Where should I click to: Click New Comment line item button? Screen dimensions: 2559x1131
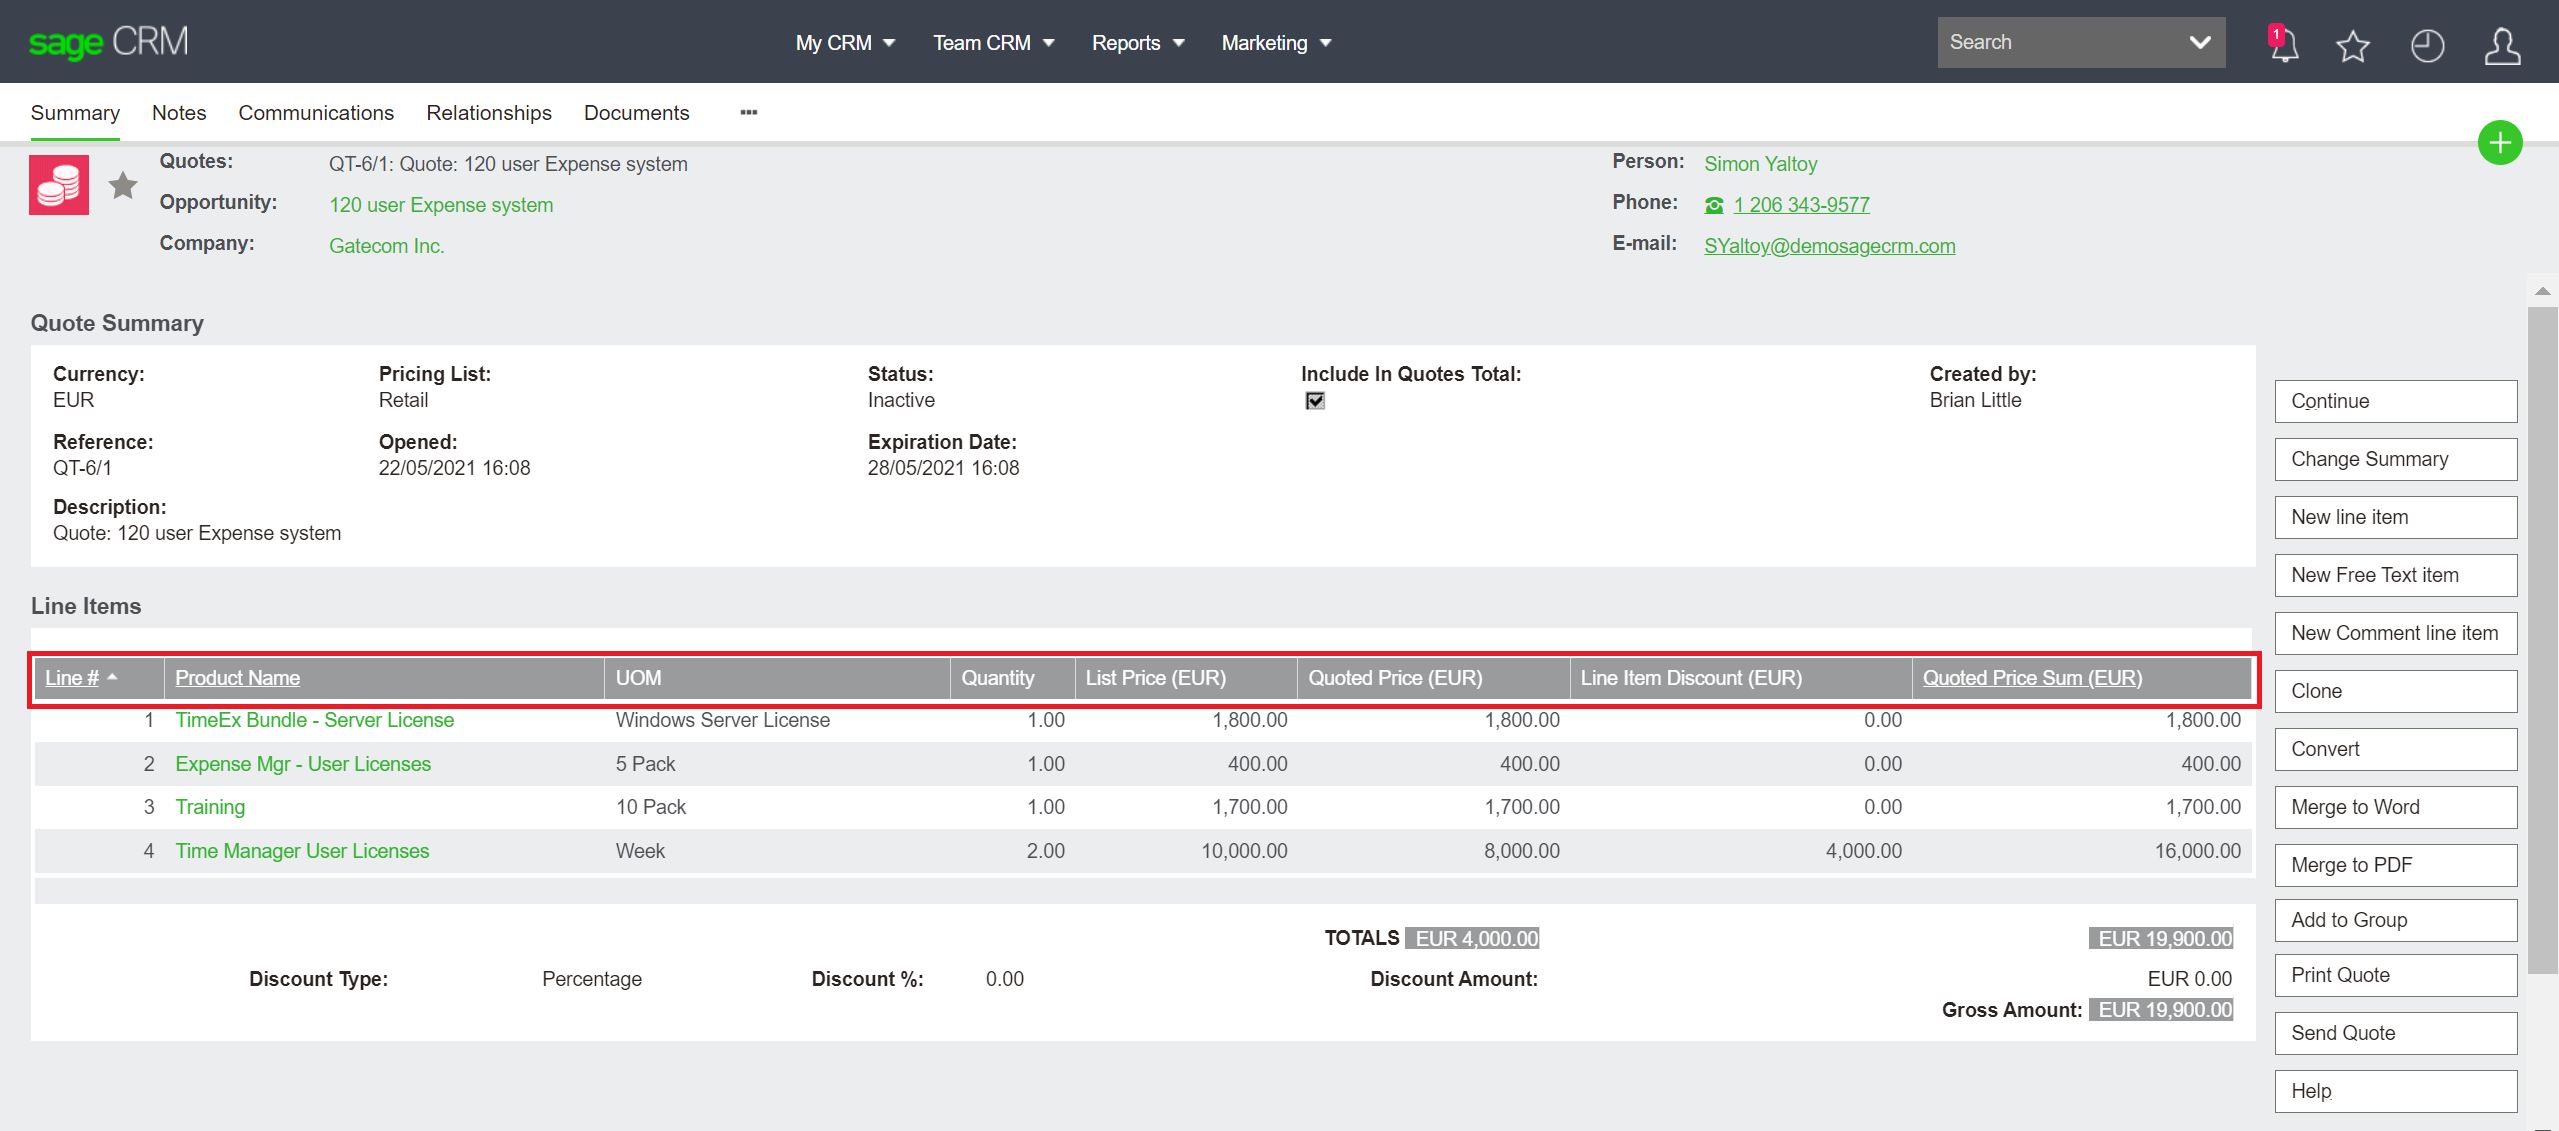pyautogui.click(x=2396, y=633)
